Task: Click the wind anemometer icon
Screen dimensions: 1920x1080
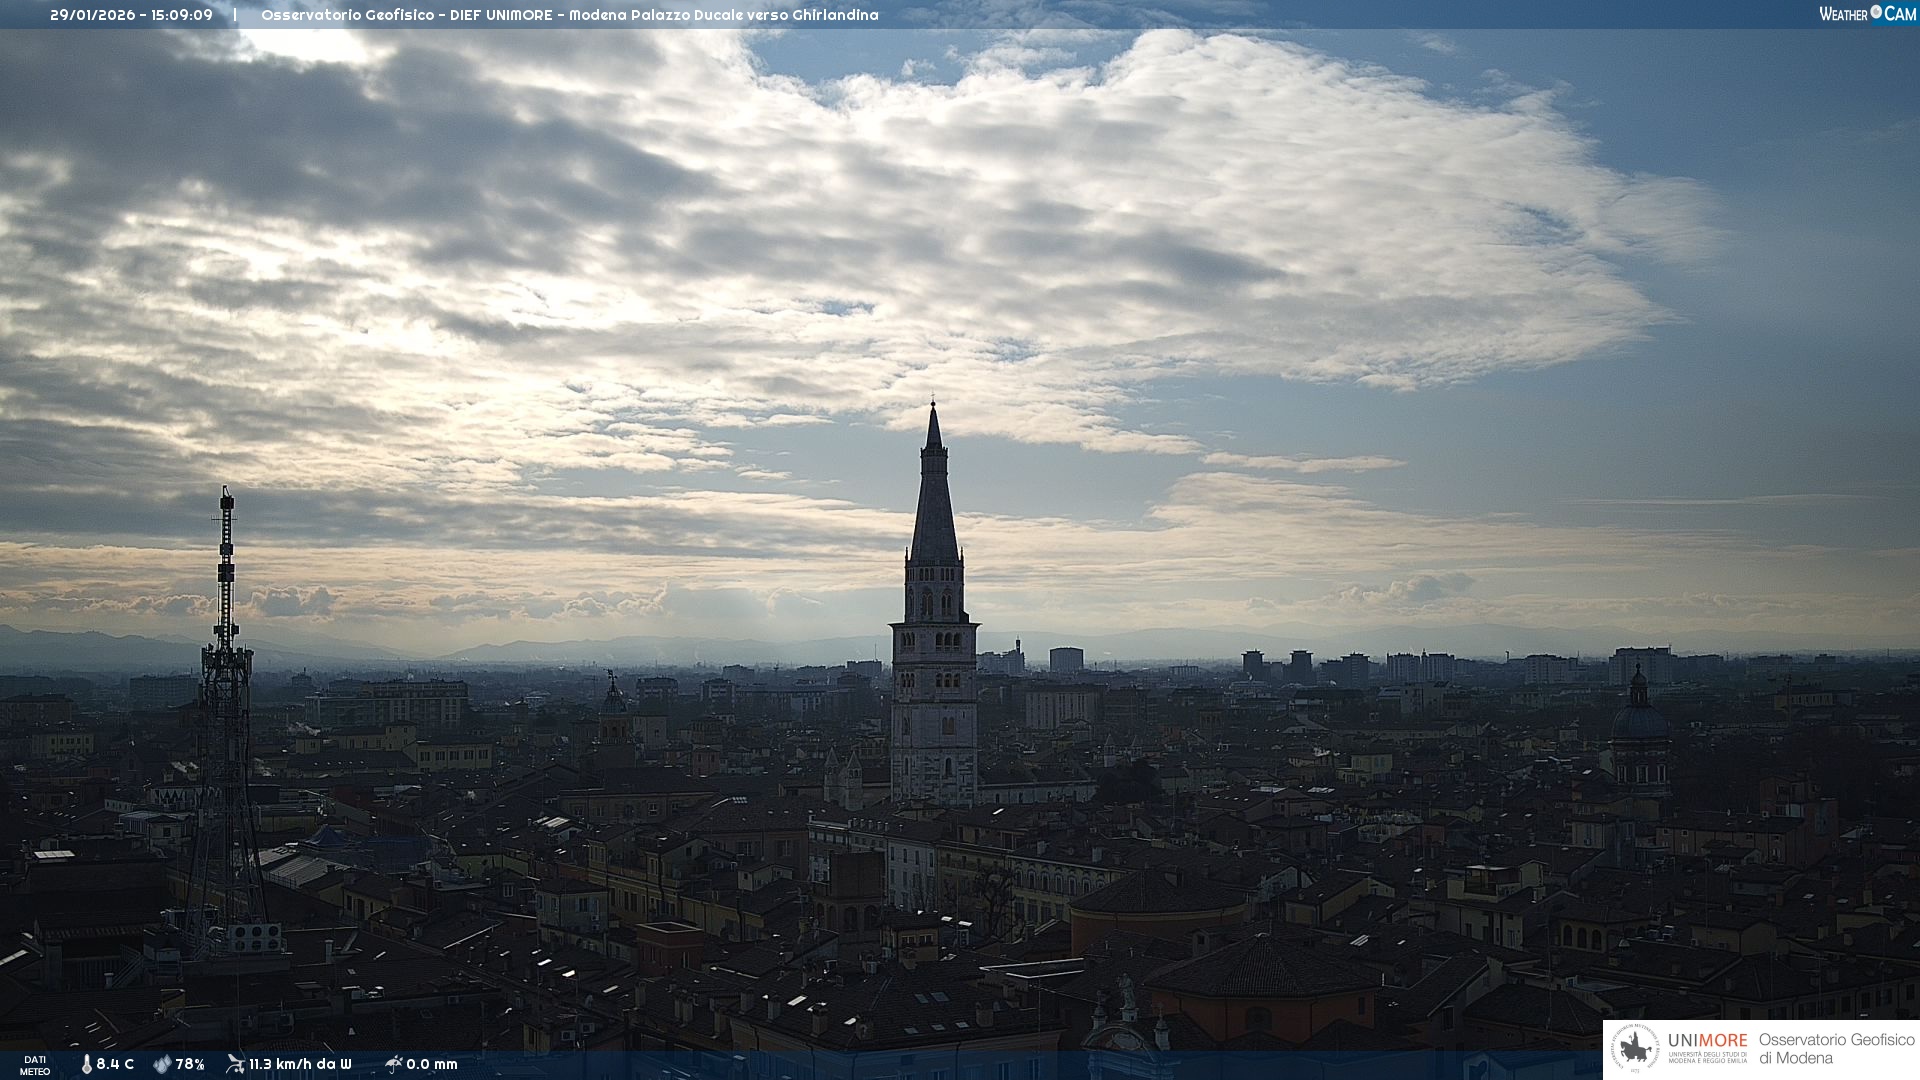Action: point(235,1064)
